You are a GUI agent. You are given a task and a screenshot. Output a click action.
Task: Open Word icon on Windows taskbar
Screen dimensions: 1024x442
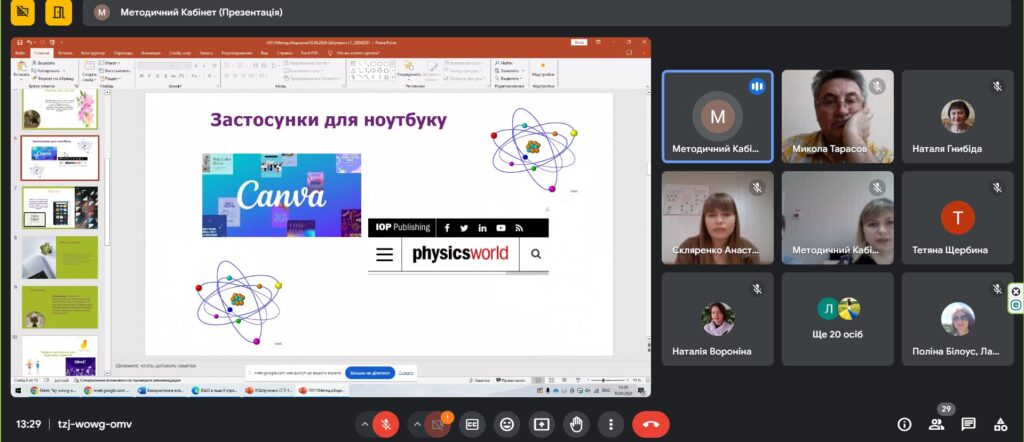142,390
